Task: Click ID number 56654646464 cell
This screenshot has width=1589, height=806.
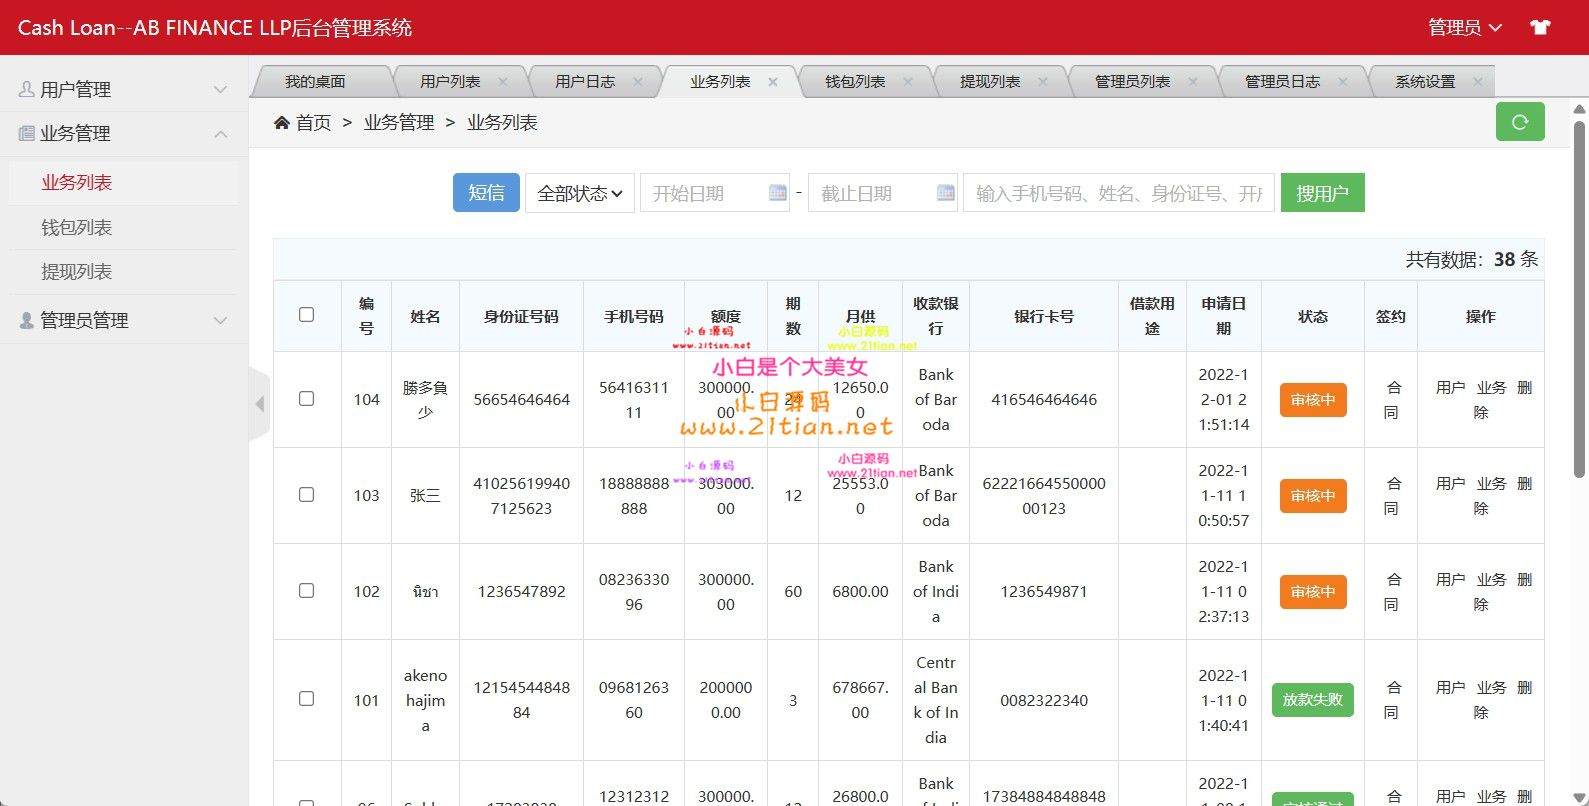Action: click(522, 399)
